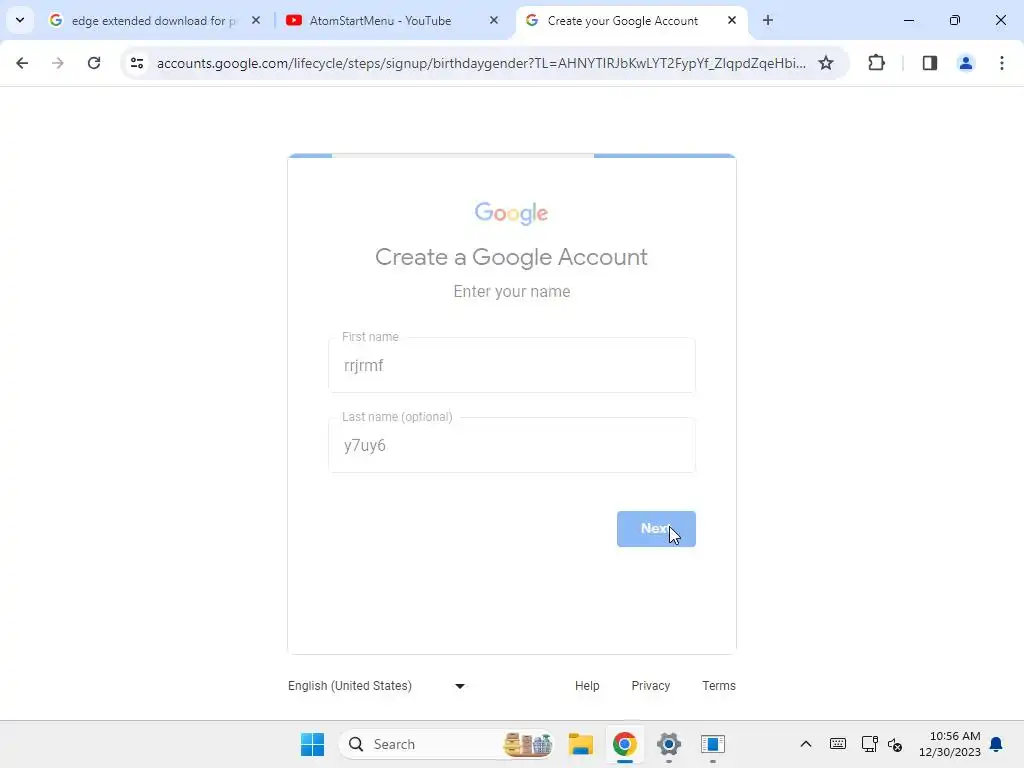Open the Chrome profile avatar
This screenshot has width=1024, height=768.
coord(965,63)
